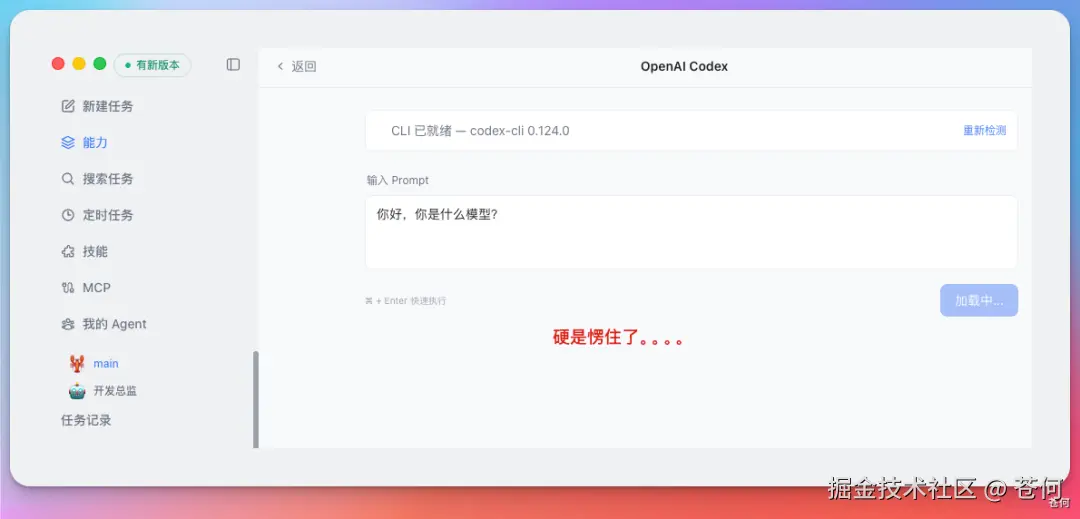Click the 有新版本 update badge
Viewport: 1080px width, 519px height.
click(152, 65)
